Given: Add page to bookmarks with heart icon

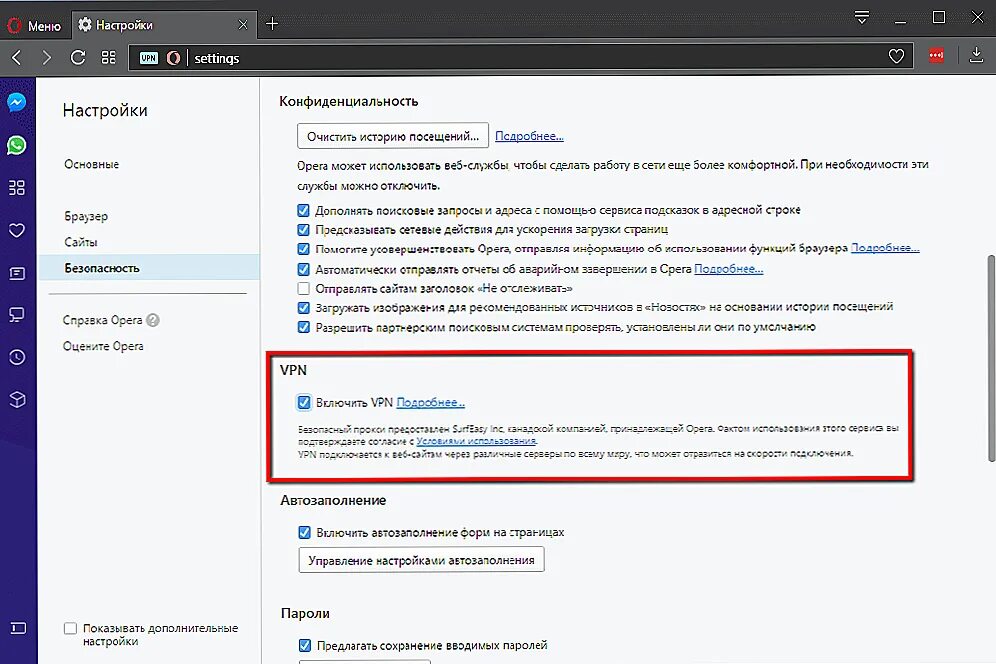Looking at the screenshot, I should [x=896, y=57].
